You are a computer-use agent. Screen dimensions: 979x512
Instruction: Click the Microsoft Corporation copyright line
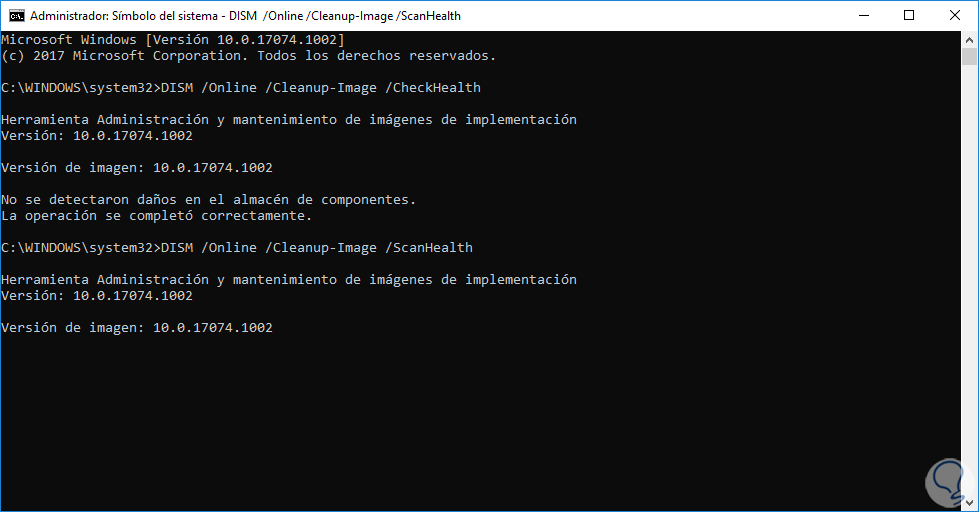[249, 56]
